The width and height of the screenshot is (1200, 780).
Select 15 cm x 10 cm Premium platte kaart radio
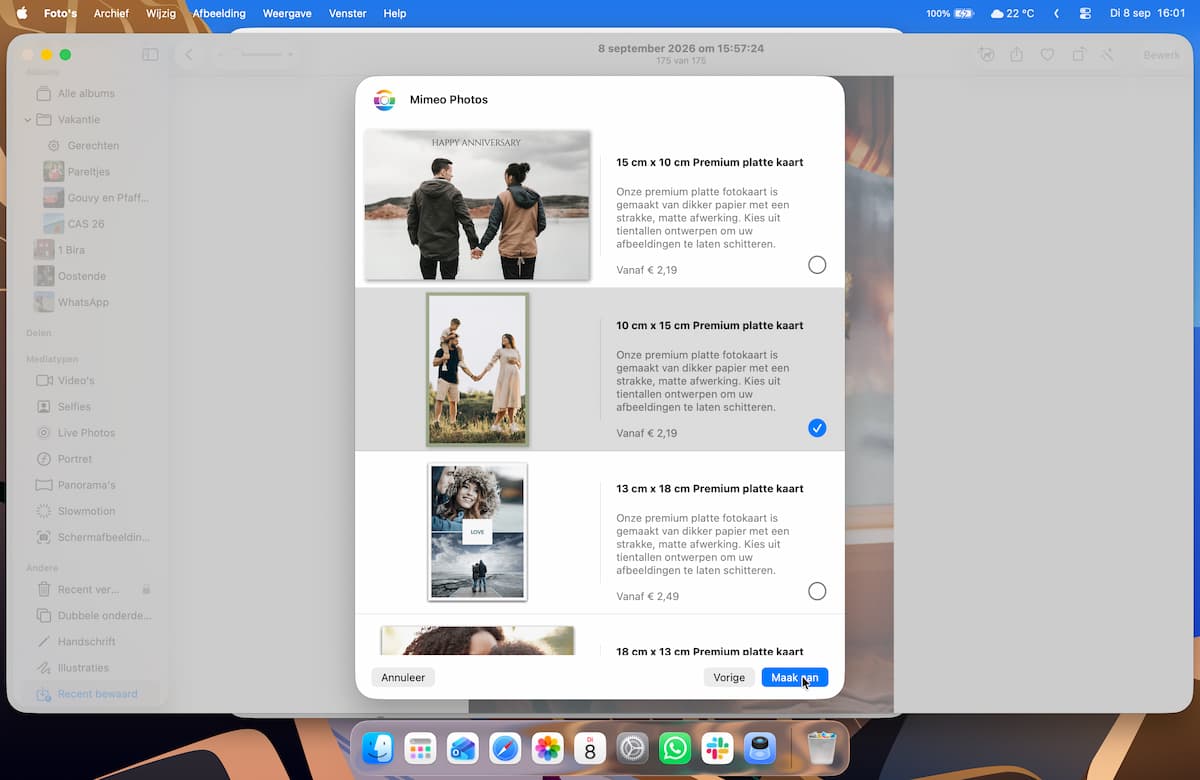tap(817, 265)
